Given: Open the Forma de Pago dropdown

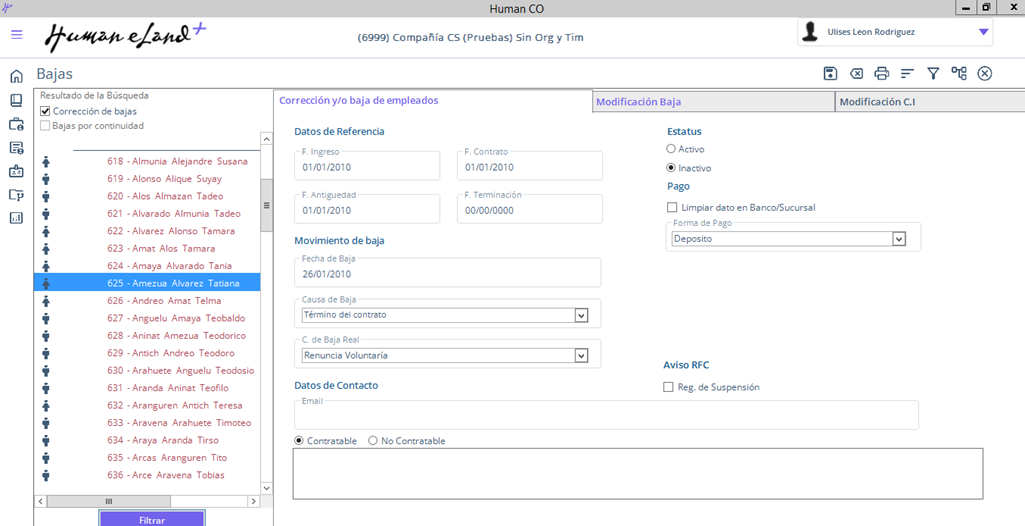Looking at the screenshot, I should click(898, 239).
